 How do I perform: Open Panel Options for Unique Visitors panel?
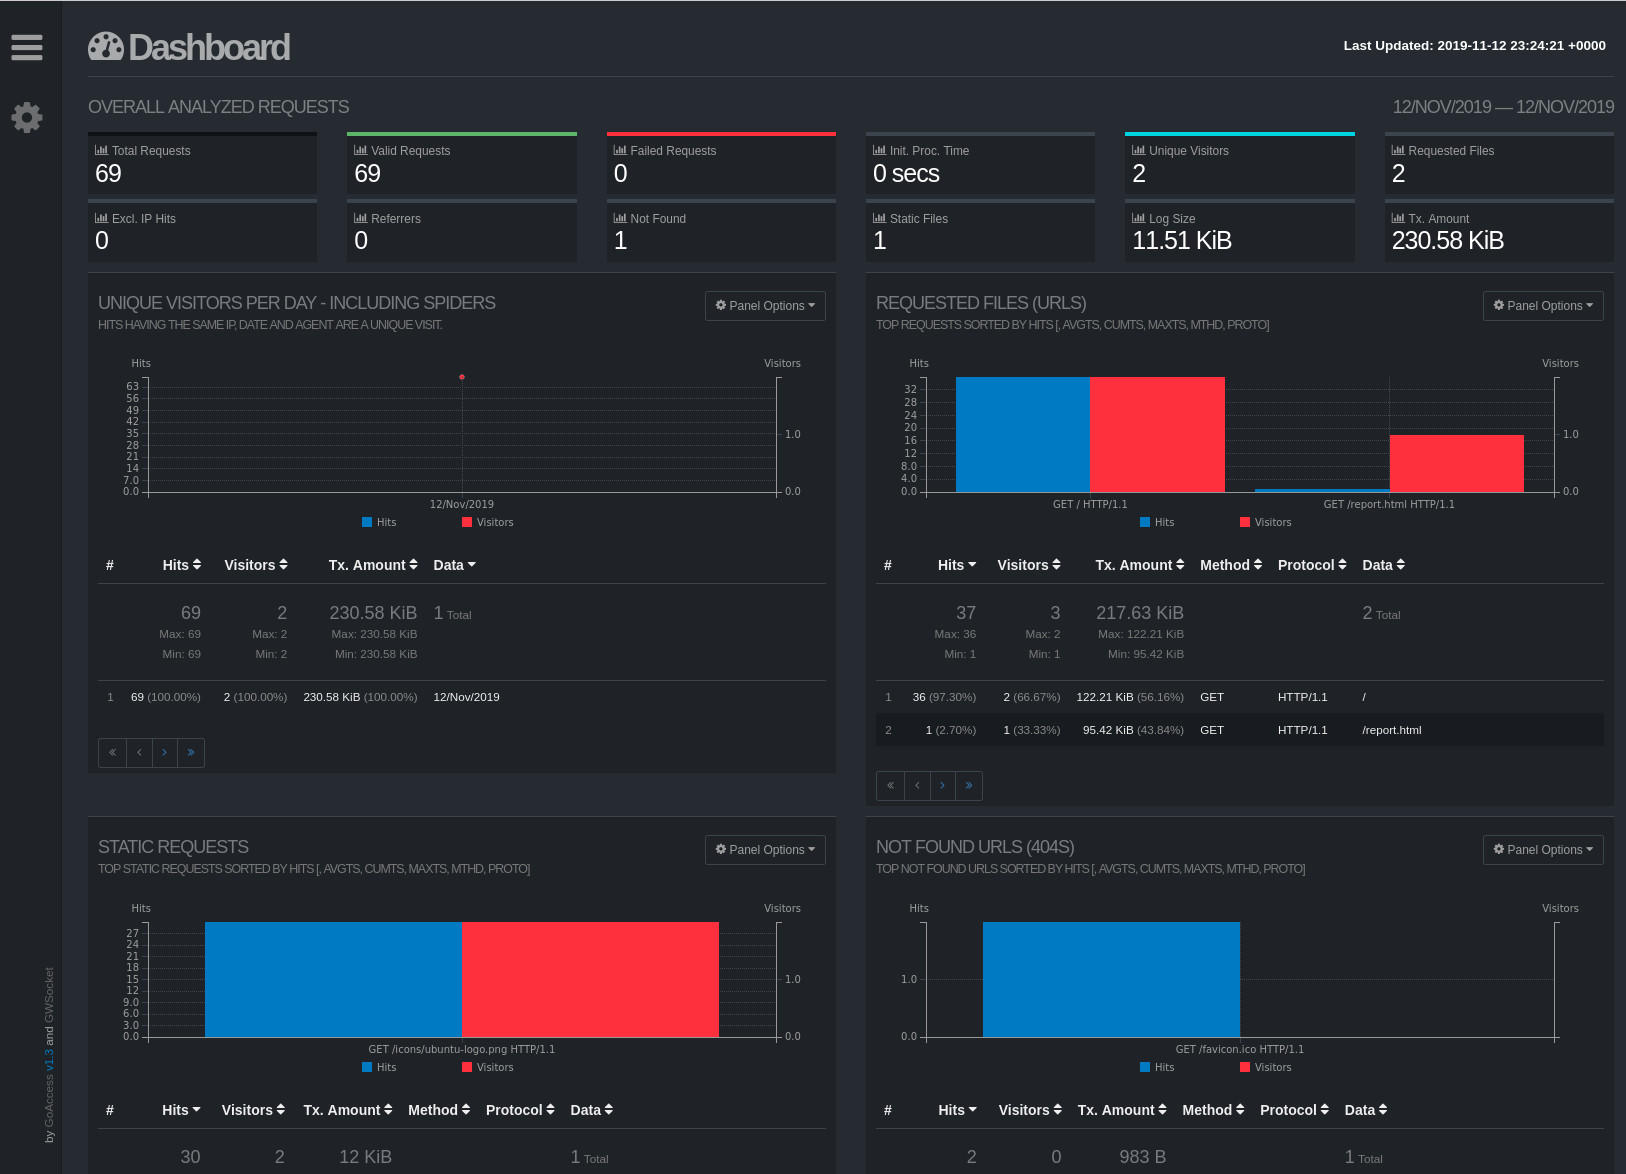pos(765,306)
